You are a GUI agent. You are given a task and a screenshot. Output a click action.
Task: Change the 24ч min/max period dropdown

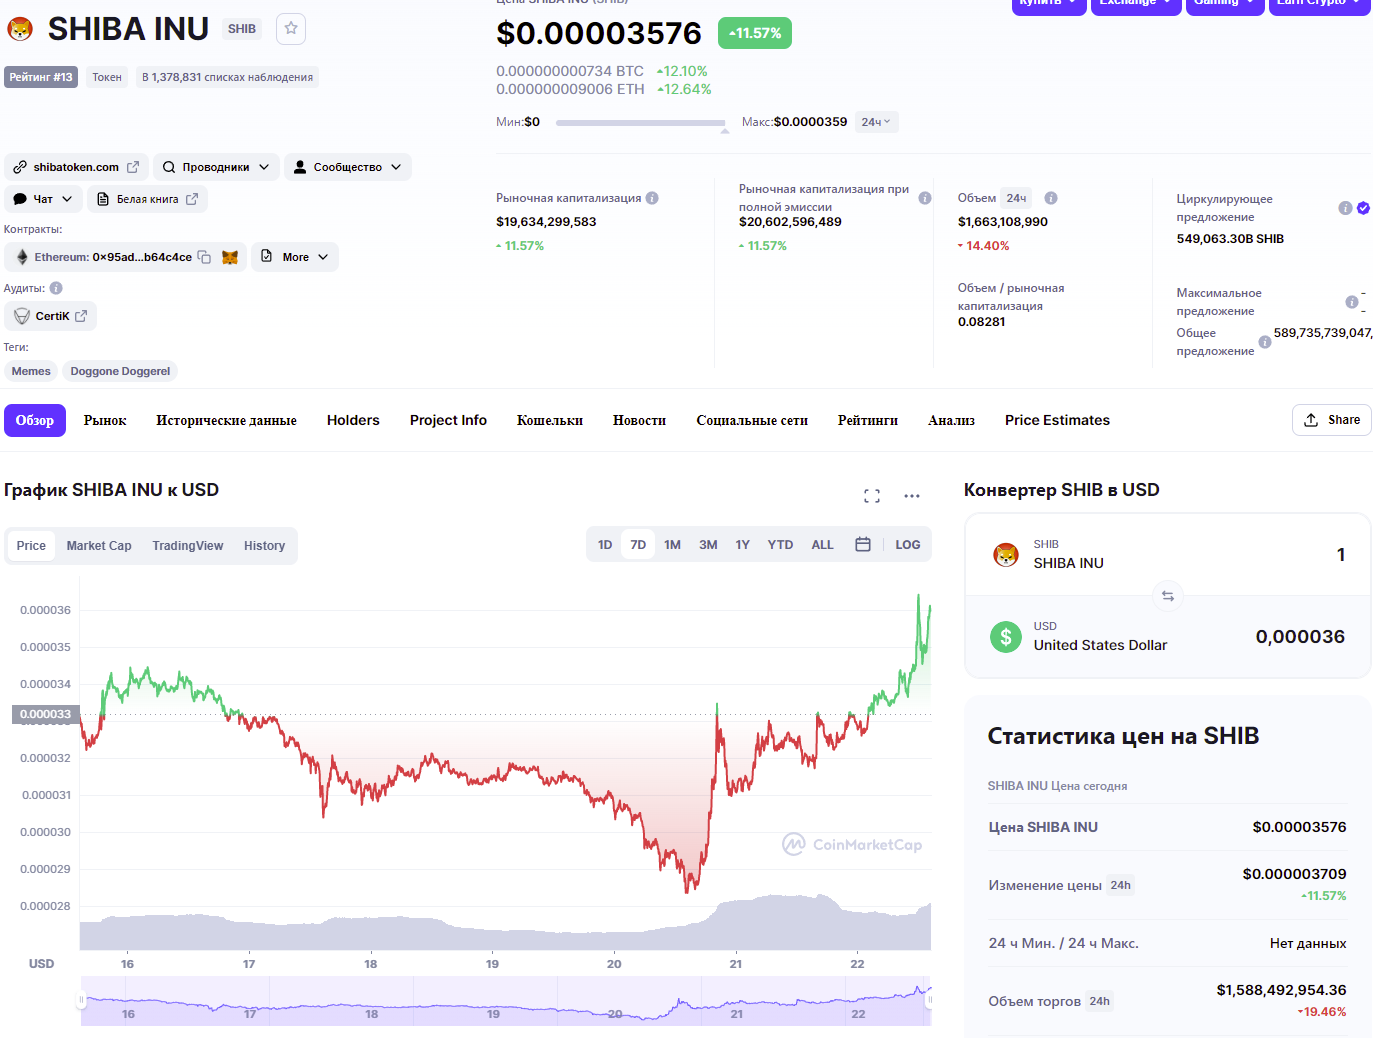876,122
